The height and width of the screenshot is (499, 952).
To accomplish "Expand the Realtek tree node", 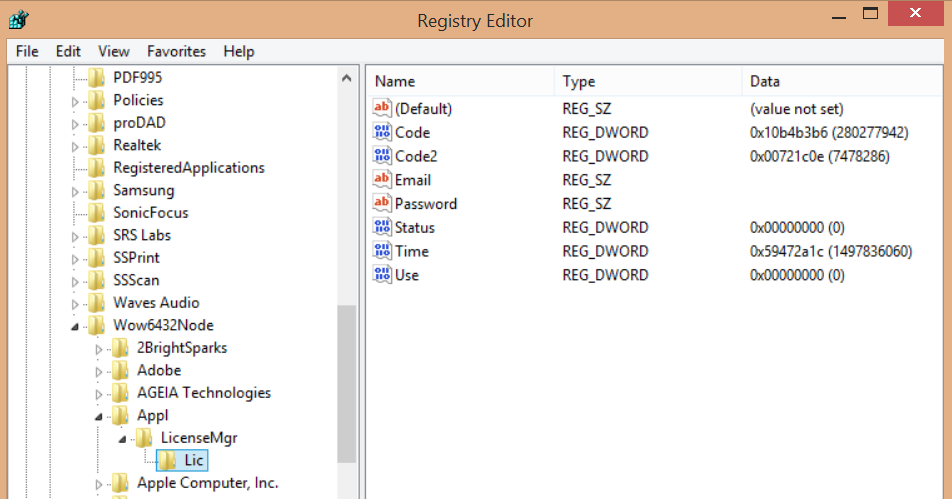I will click(x=75, y=146).
